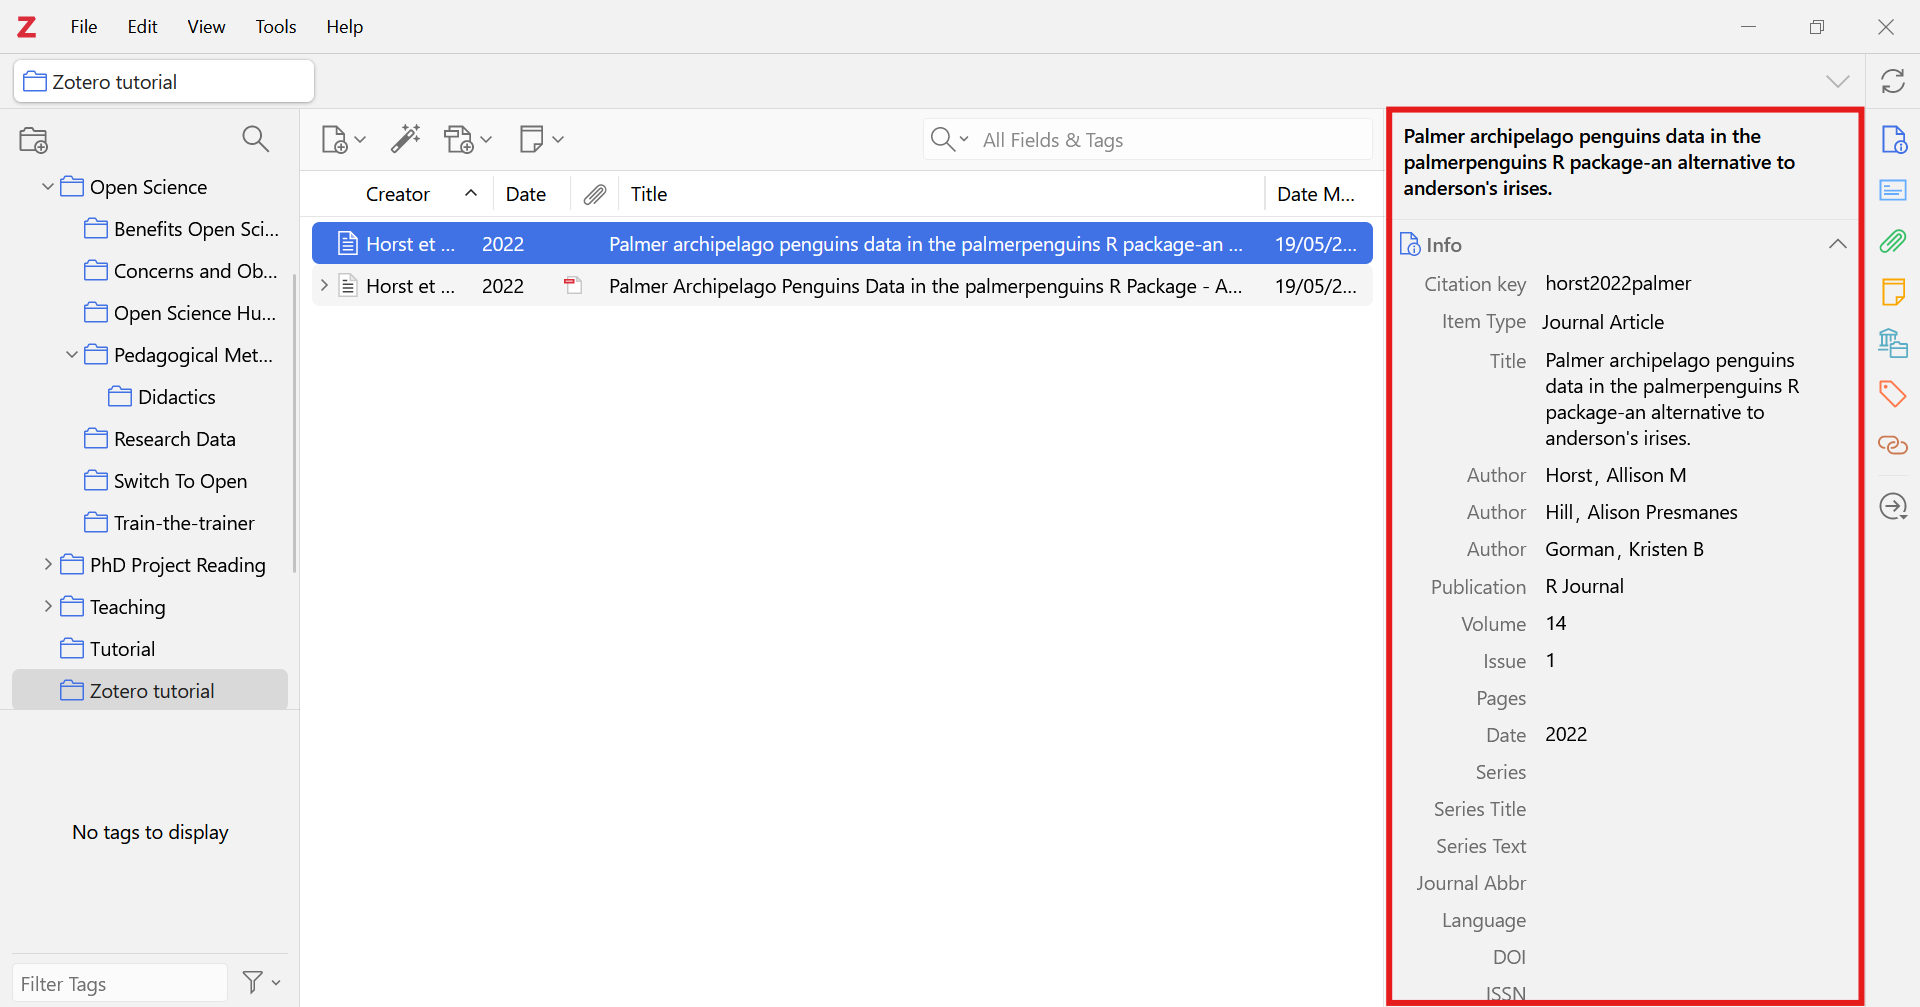Open the Notes pane side icon
1920x1007 pixels.
(1893, 291)
